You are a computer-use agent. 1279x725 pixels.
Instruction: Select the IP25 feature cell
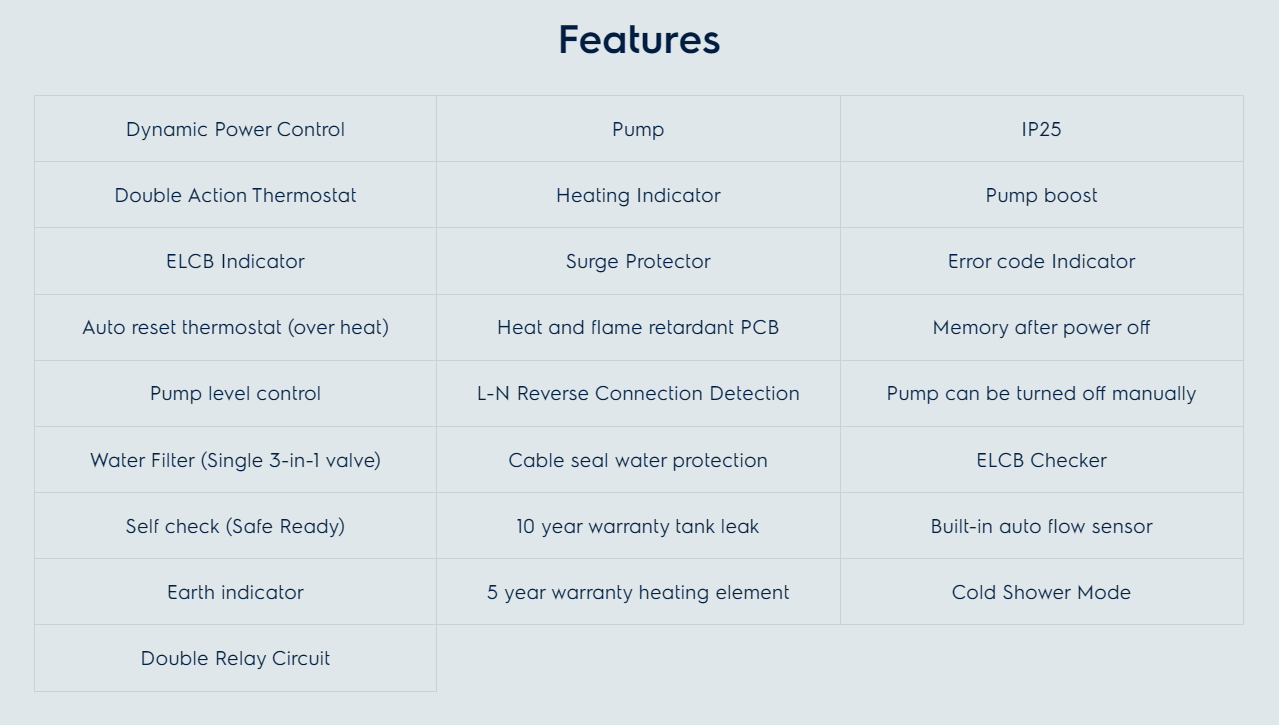(x=1041, y=130)
